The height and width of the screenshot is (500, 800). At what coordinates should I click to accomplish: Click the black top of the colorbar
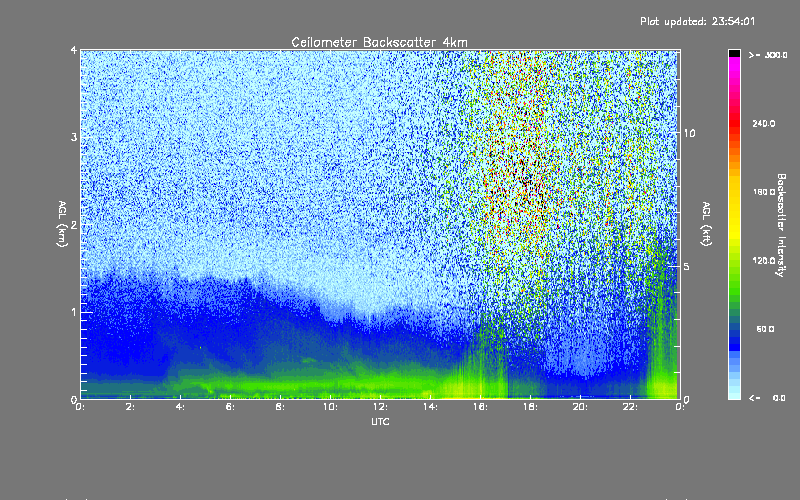[734, 53]
